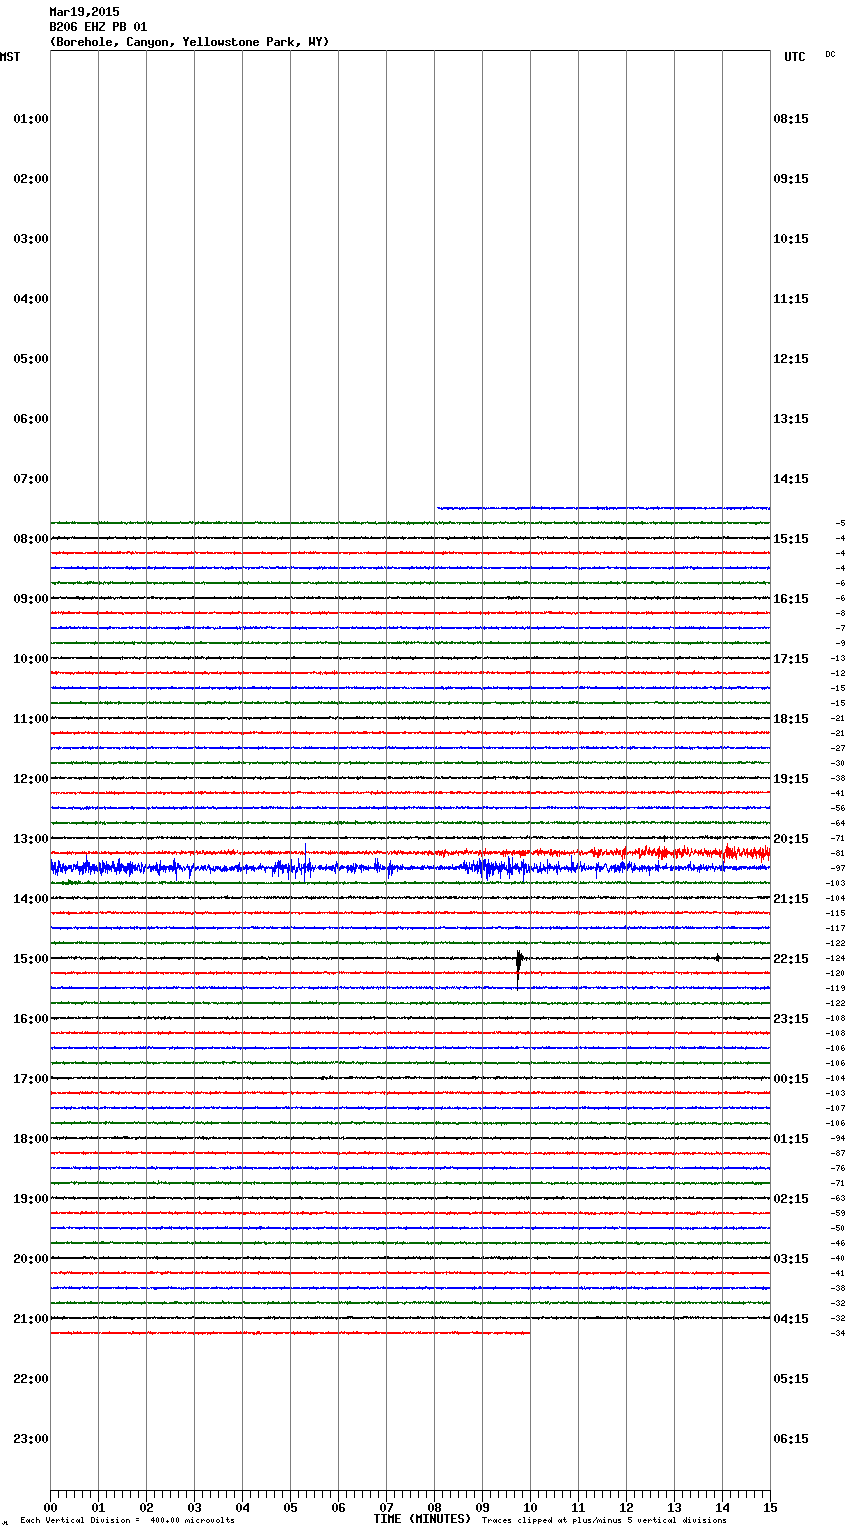Viewport: 850px width, 1534px height.
Task: Click the DC offset value -50
Action: pyautogui.click(x=837, y=1229)
